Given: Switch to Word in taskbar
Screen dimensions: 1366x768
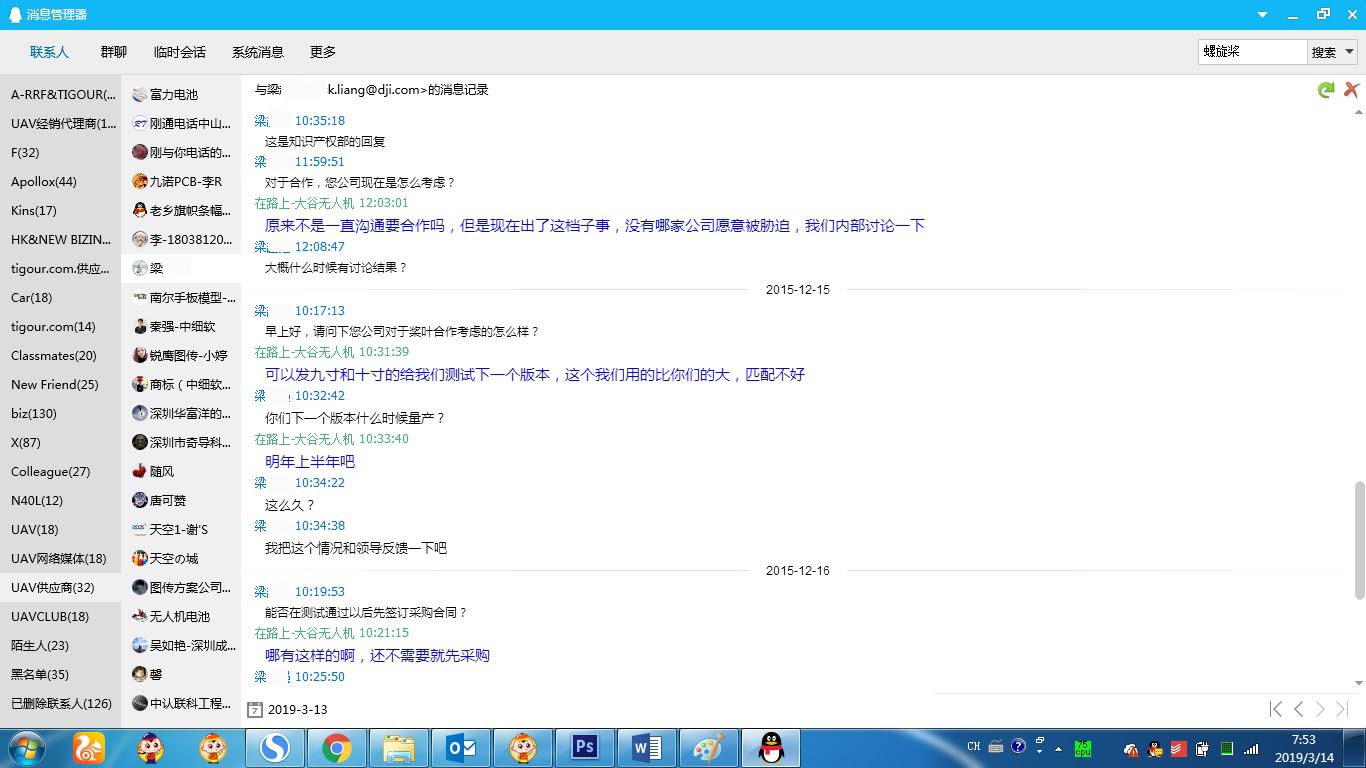Looking at the screenshot, I should [646, 748].
